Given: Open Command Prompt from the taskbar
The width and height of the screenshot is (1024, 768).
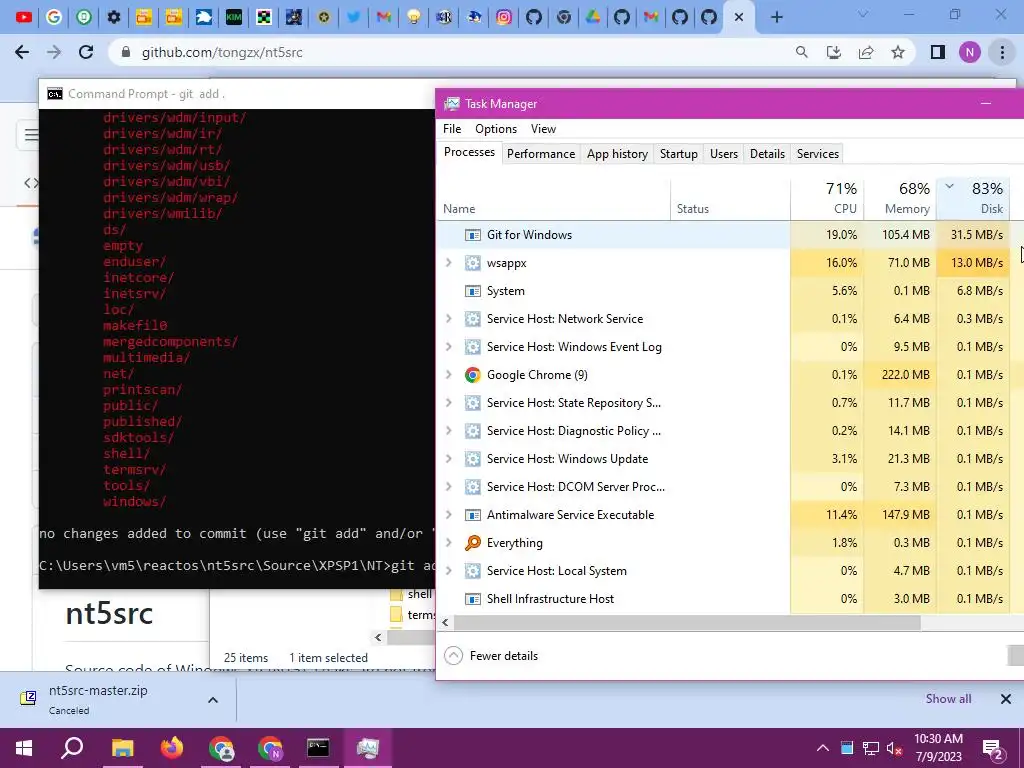Looking at the screenshot, I should click(x=318, y=748).
